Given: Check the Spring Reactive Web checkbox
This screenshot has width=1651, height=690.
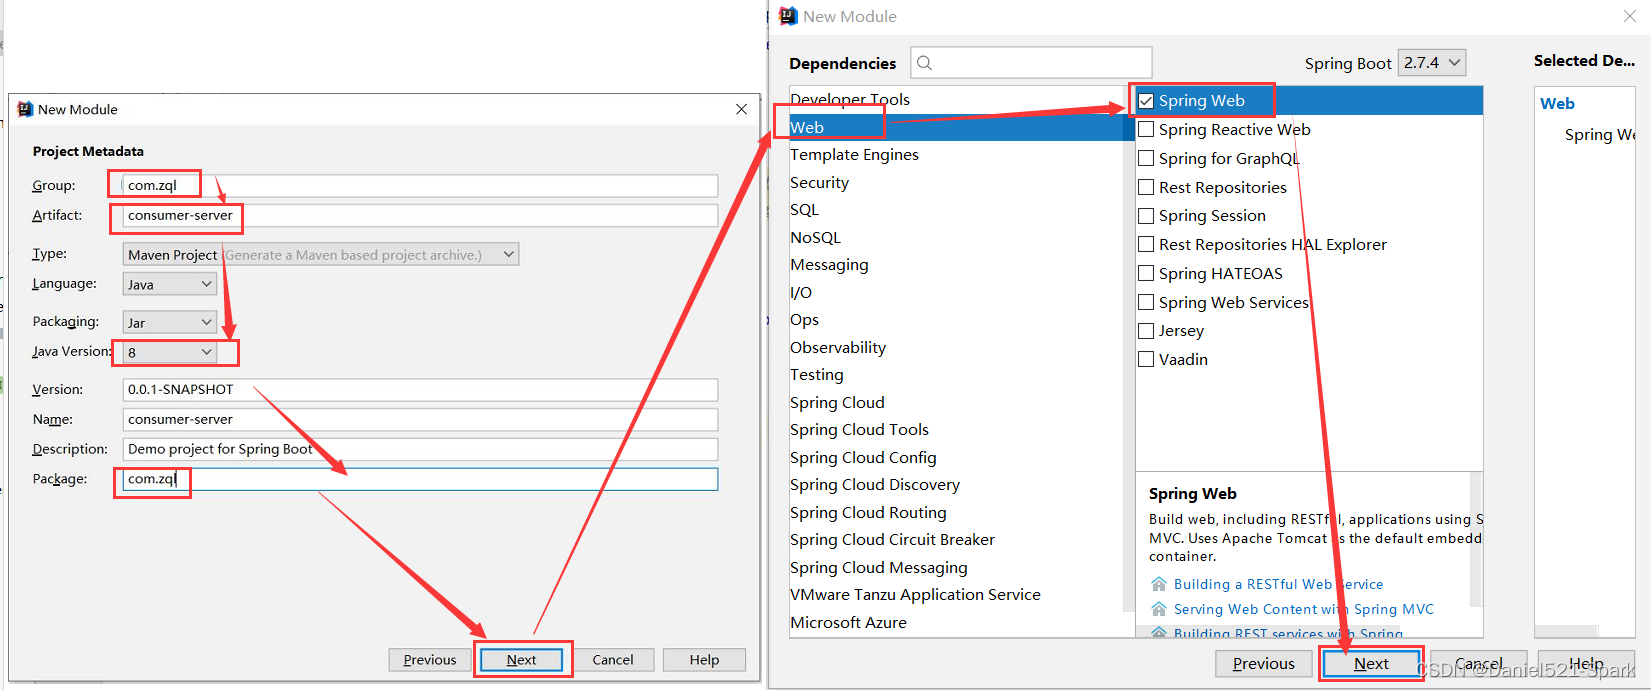Looking at the screenshot, I should click(x=1146, y=129).
